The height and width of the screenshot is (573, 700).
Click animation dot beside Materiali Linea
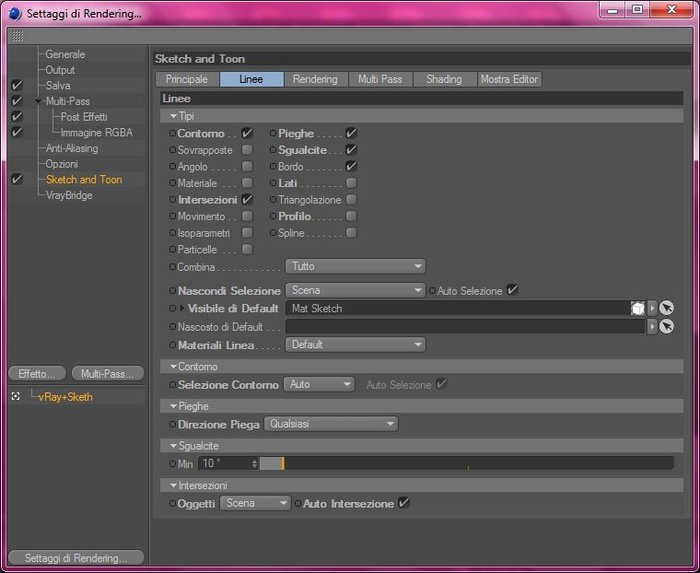point(172,345)
